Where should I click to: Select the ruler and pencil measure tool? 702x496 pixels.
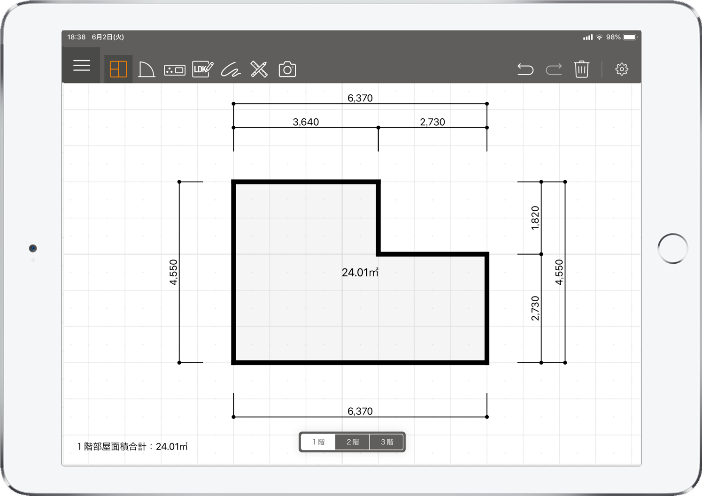click(259, 69)
